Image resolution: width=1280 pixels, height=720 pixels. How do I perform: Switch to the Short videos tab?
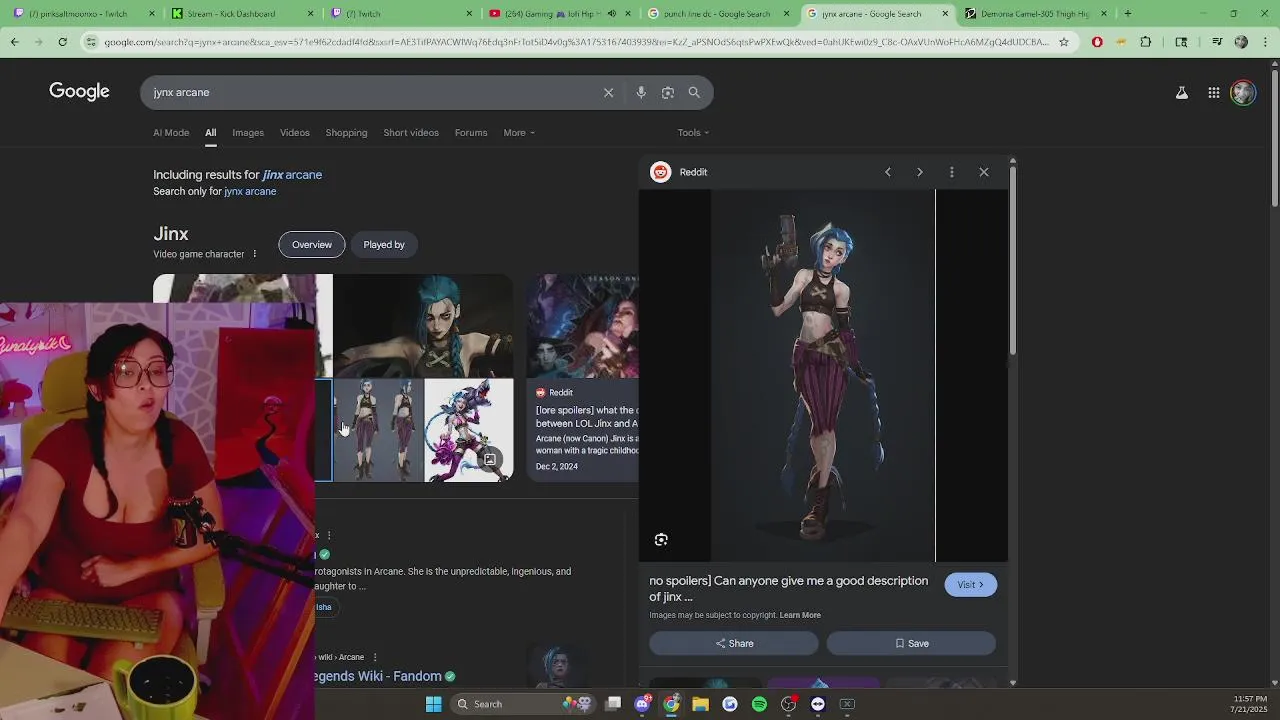411,133
